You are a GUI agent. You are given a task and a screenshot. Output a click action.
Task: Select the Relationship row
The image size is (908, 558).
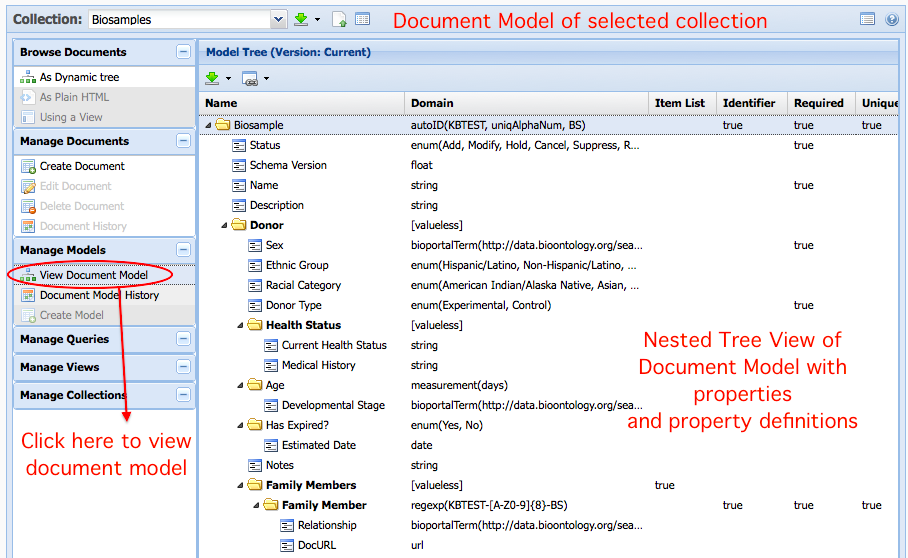click(x=549, y=525)
